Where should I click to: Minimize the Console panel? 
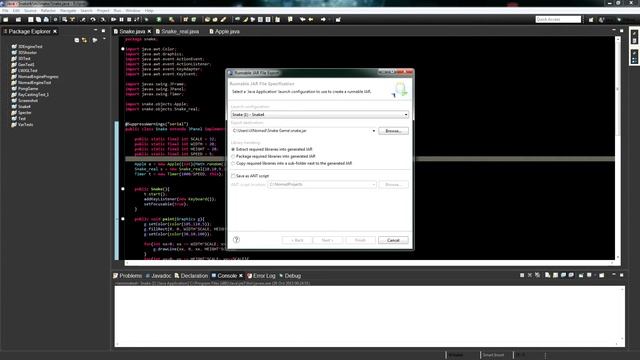pos(614,275)
